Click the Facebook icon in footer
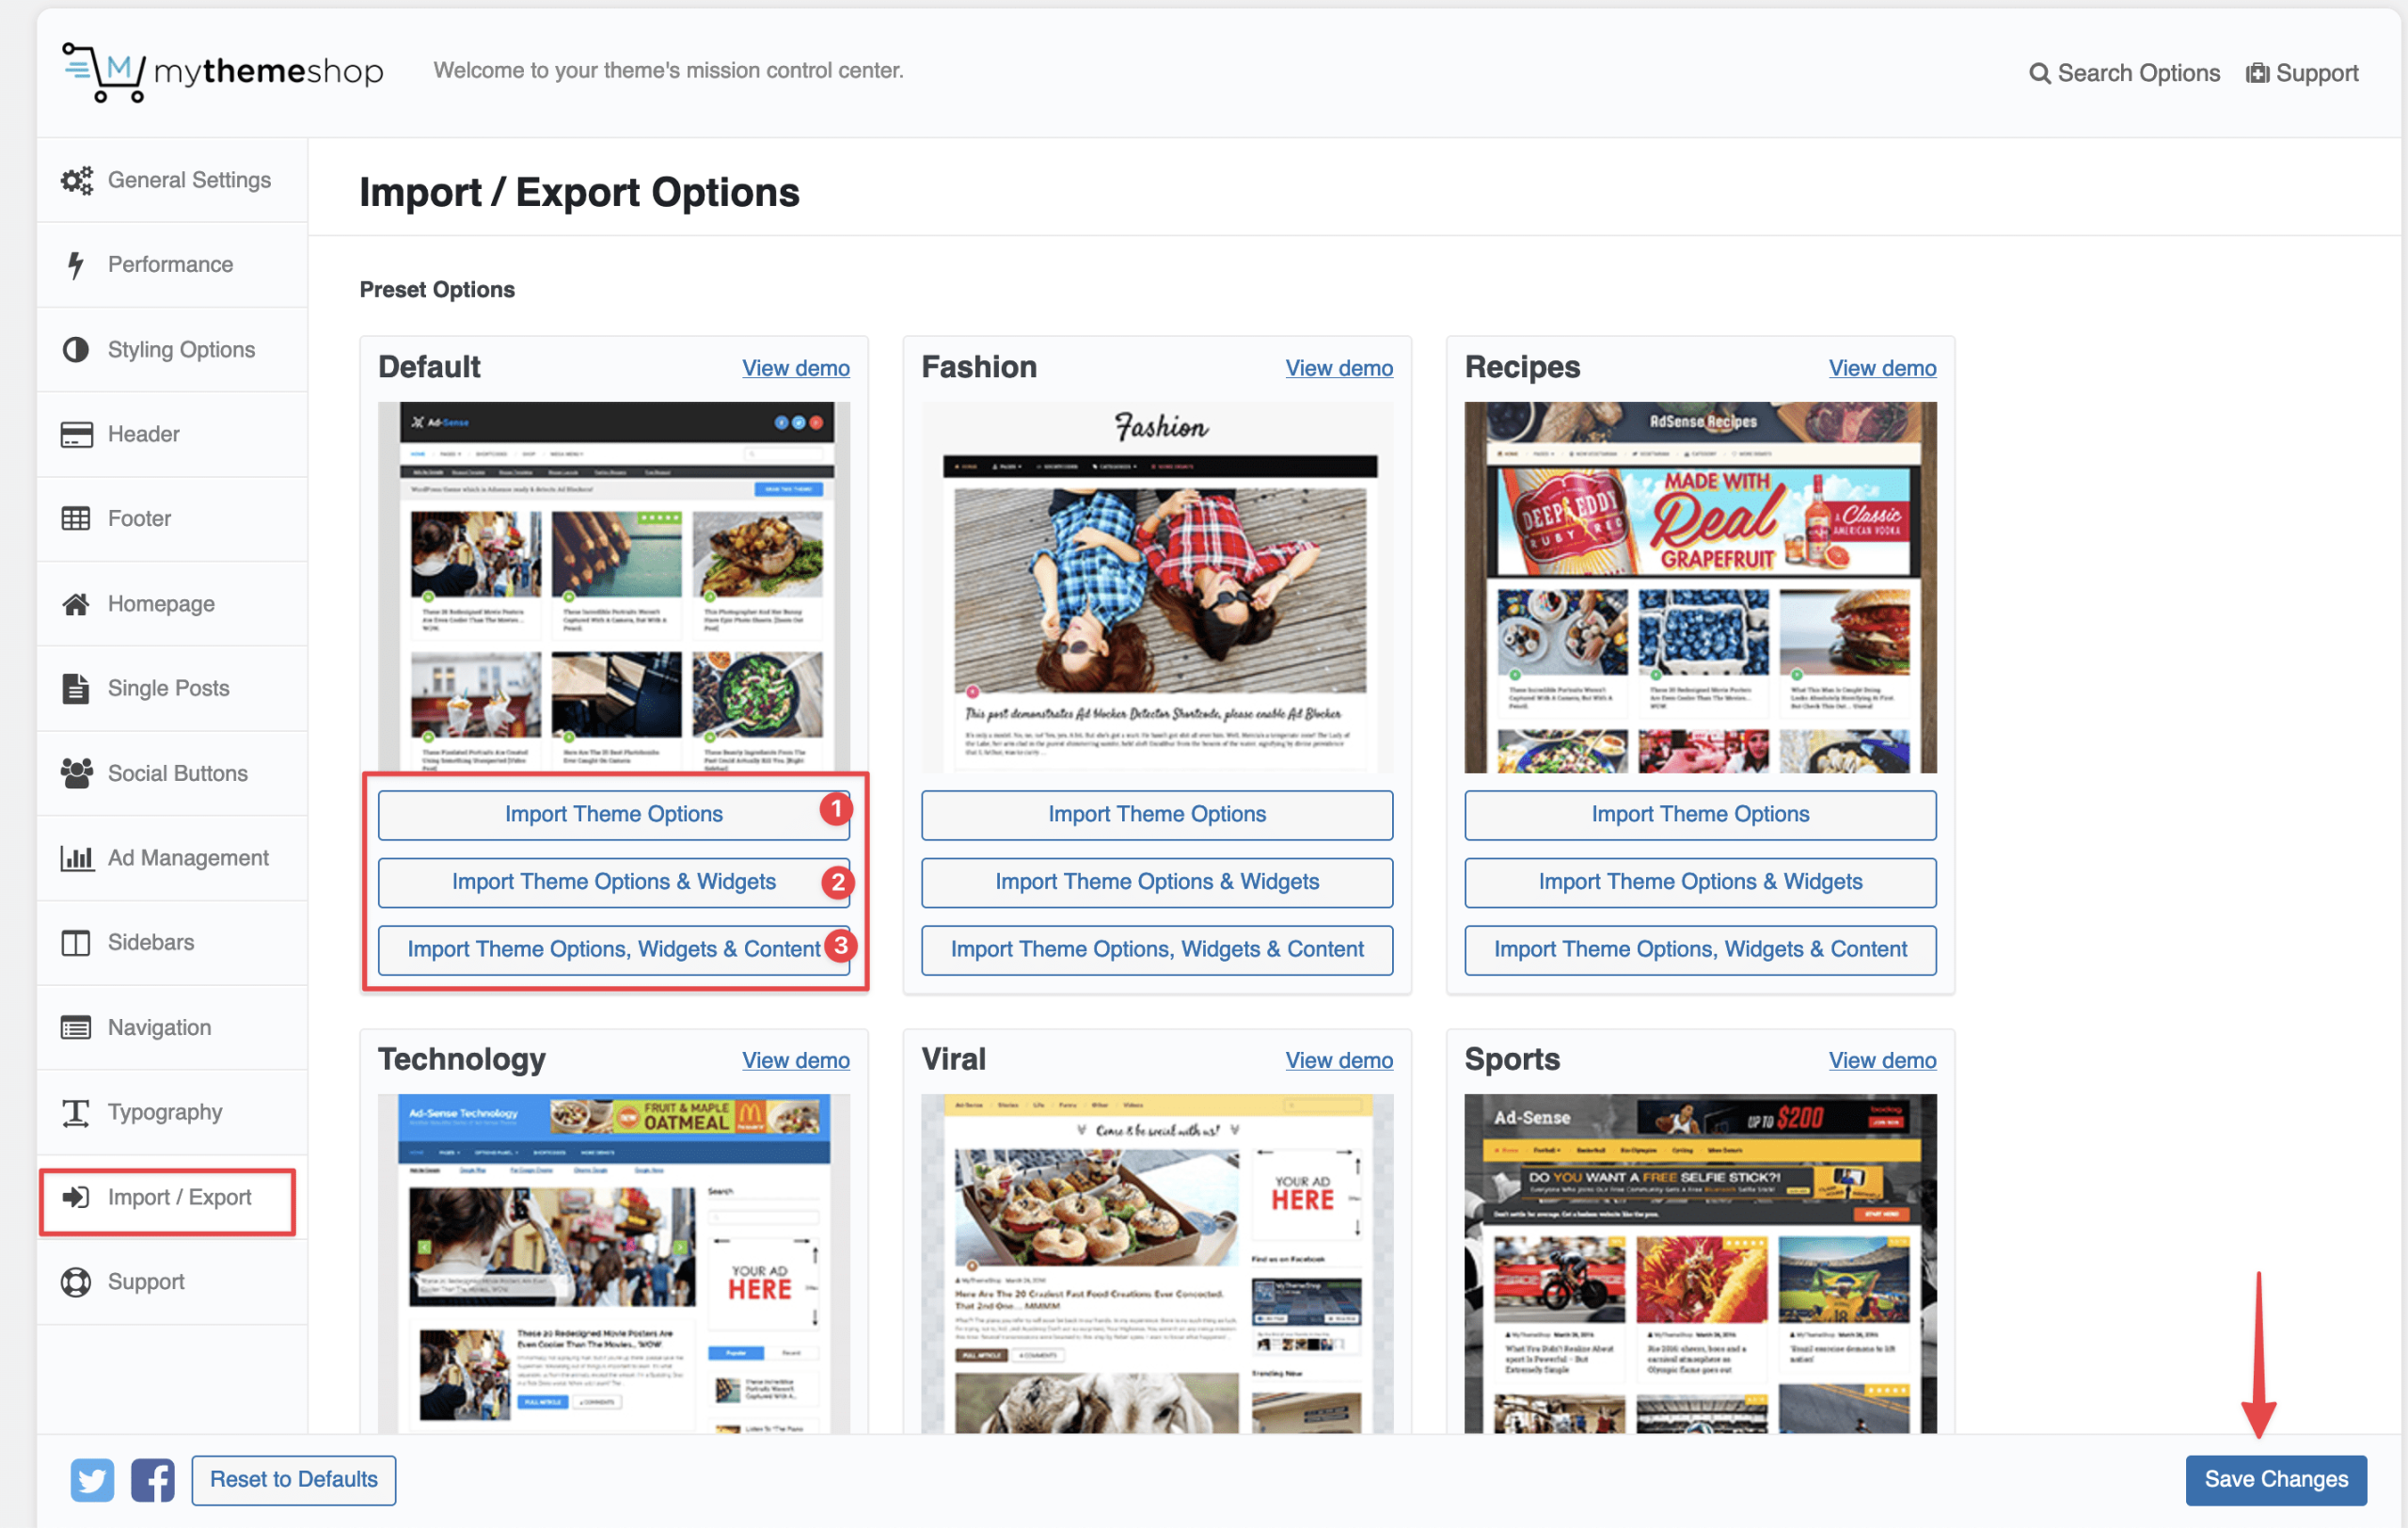The height and width of the screenshot is (1528, 2408). (152, 1479)
